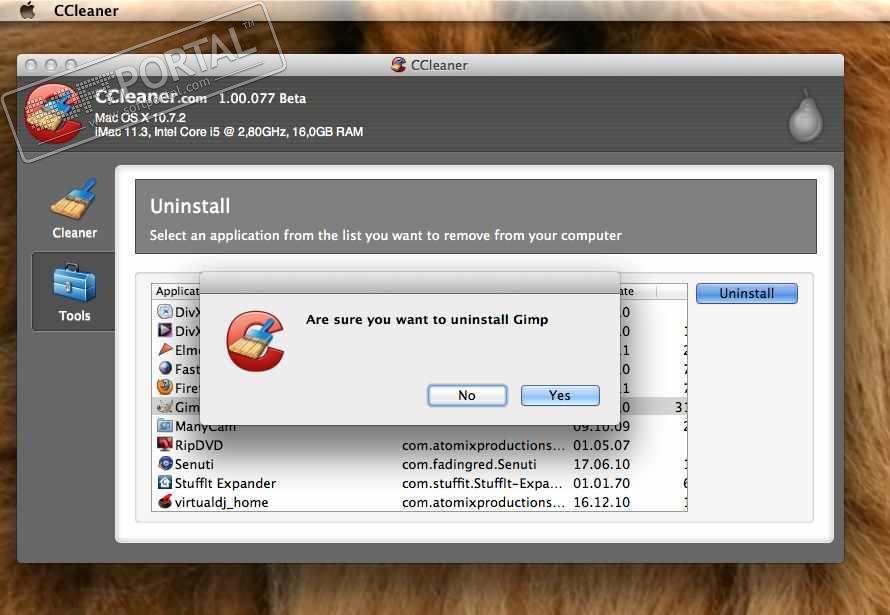
Task: Click the date 01.01.70
Action: point(602,483)
